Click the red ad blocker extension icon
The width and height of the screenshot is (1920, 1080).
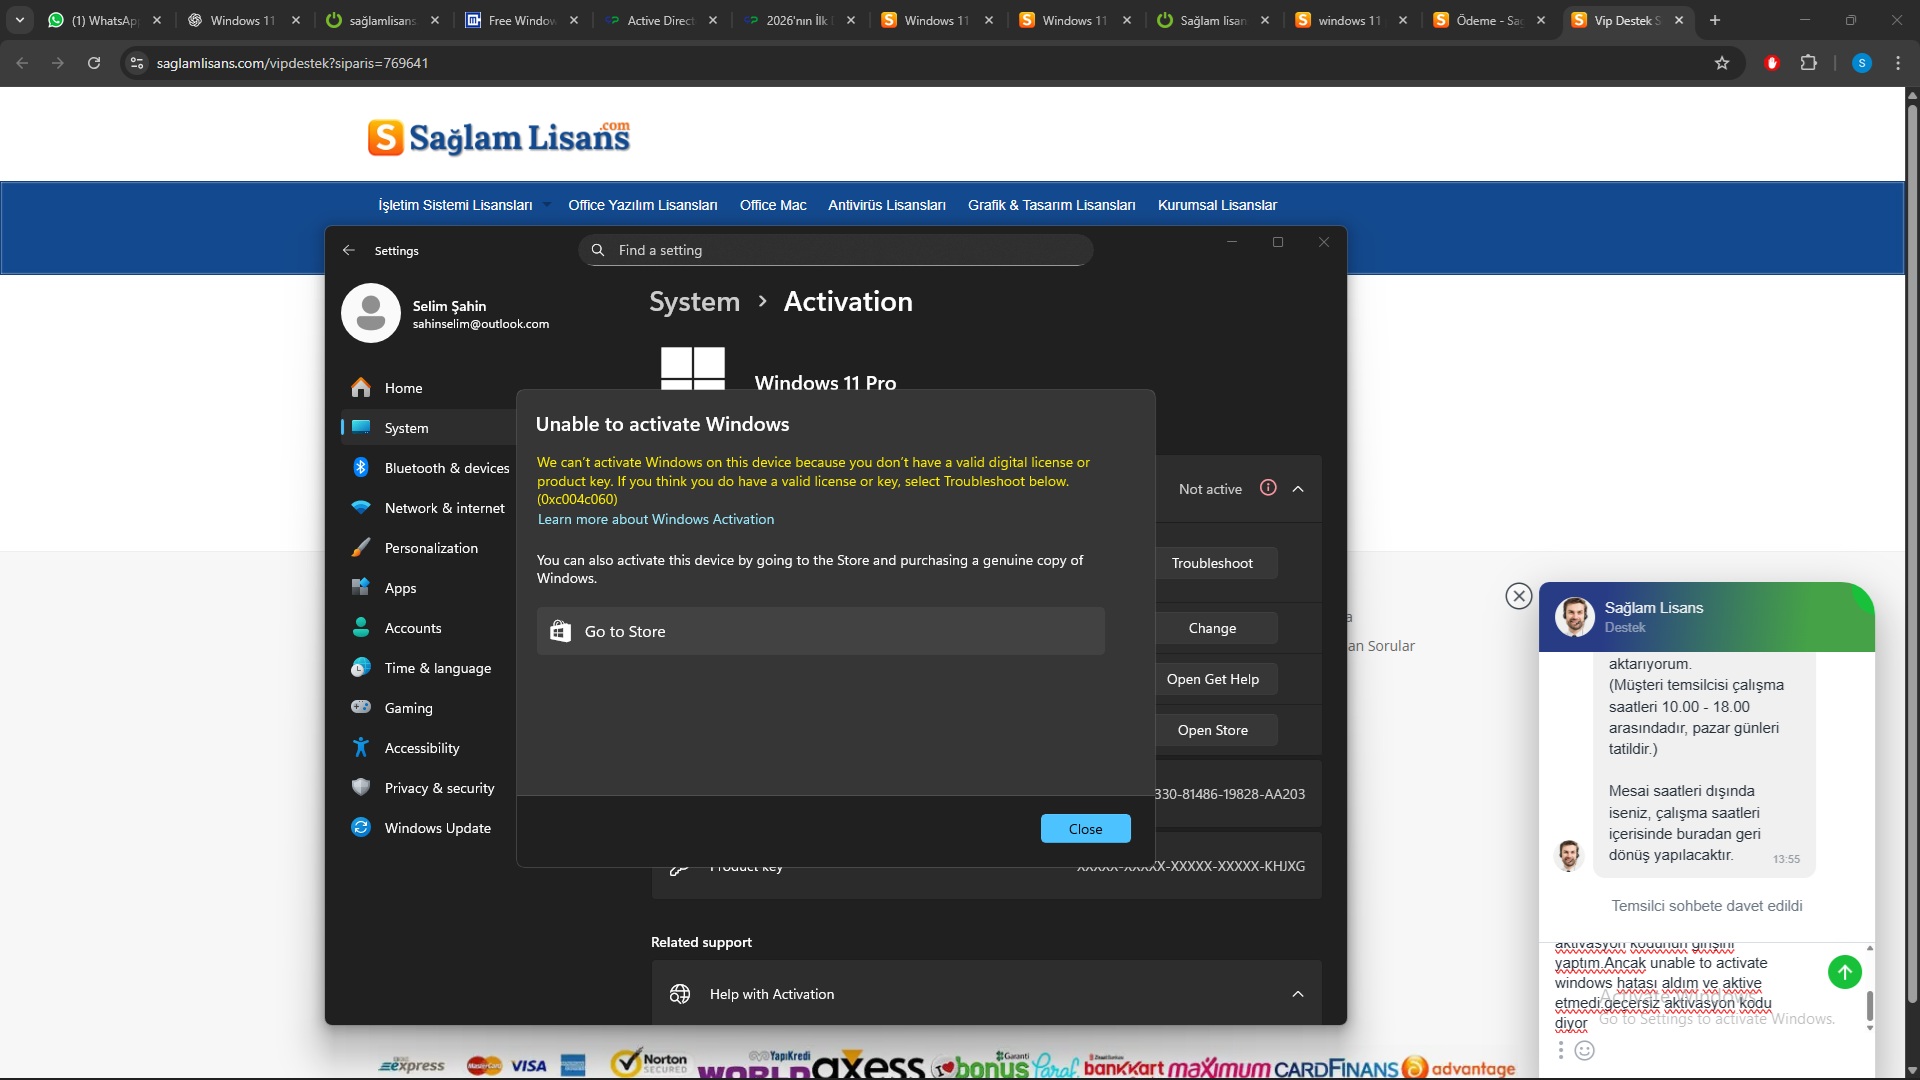coord(1772,63)
